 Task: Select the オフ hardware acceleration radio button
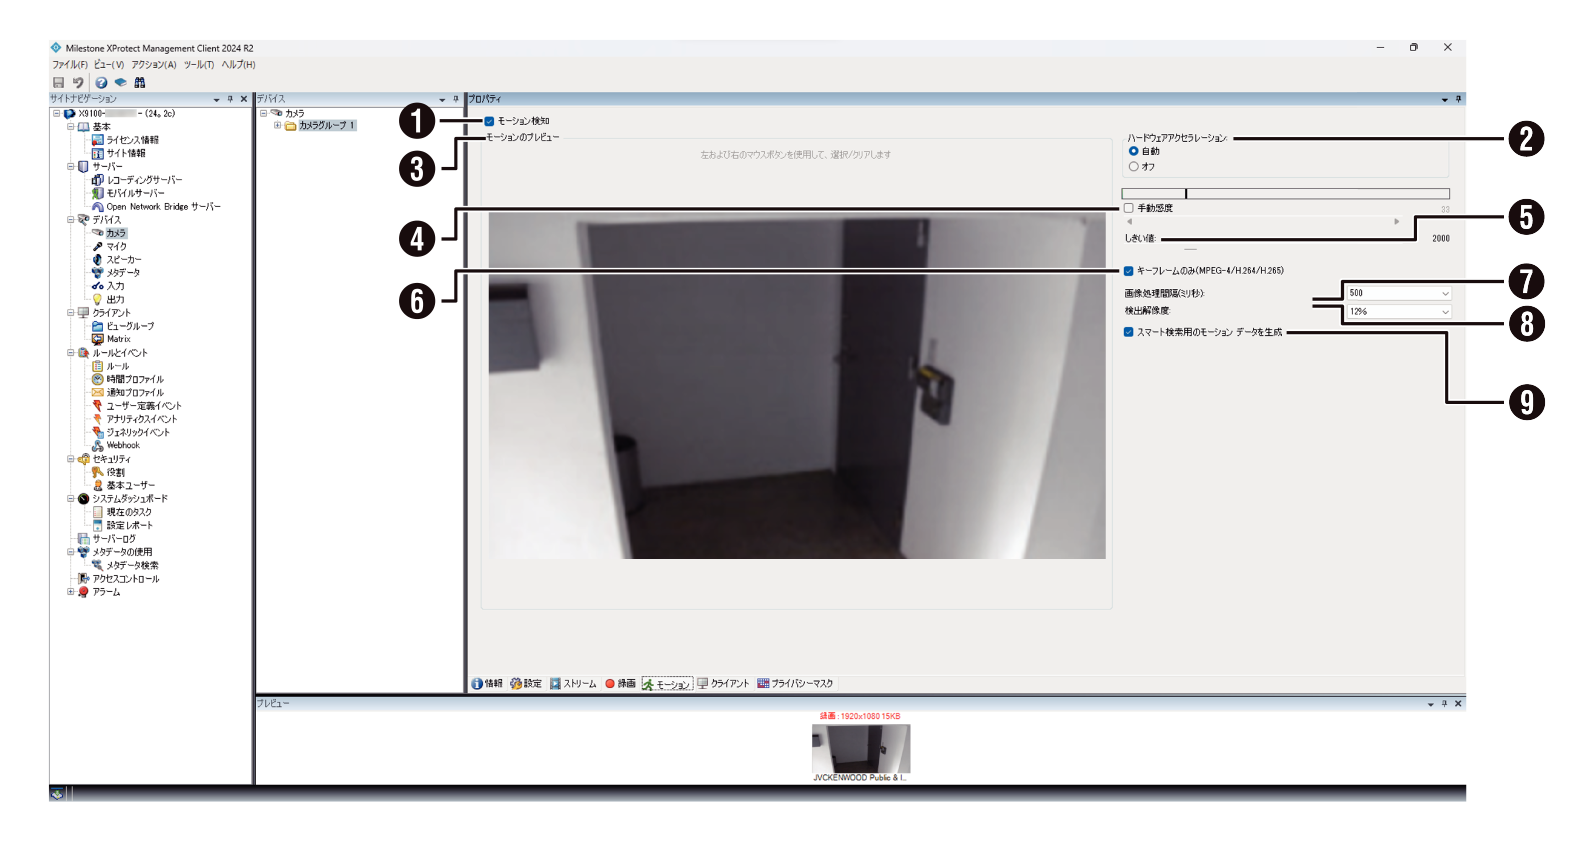click(x=1134, y=167)
